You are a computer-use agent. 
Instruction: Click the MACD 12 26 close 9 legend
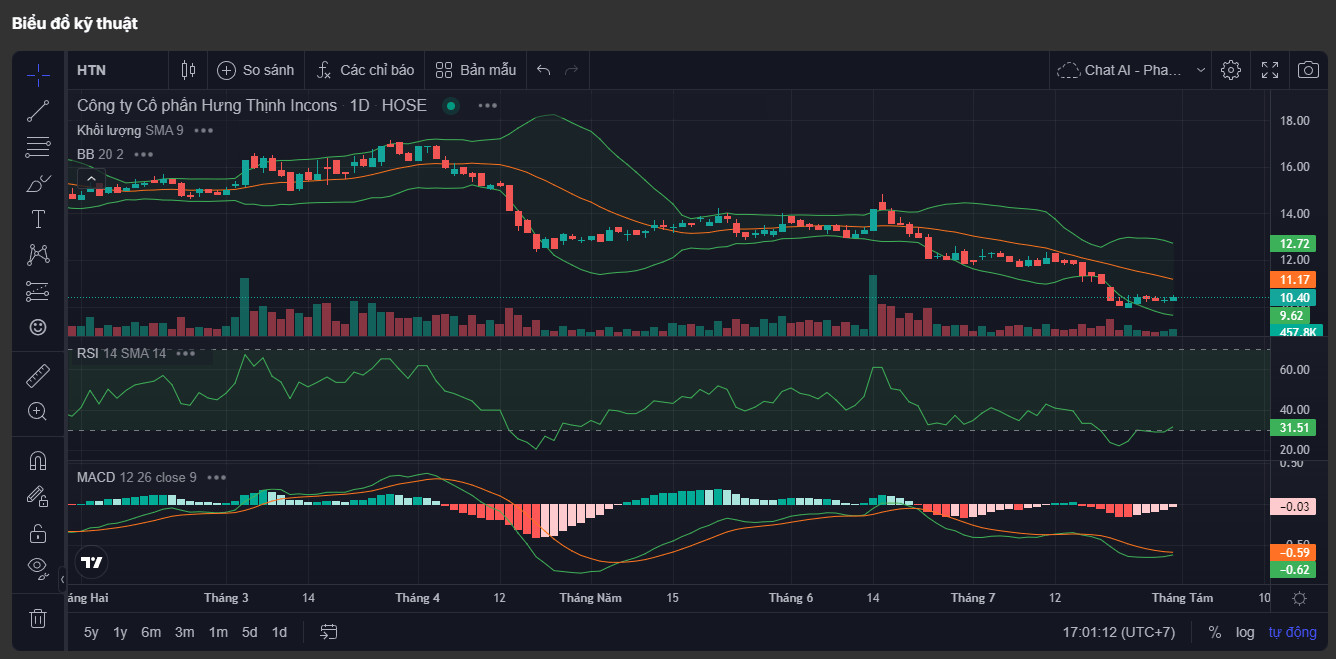[x=137, y=477]
